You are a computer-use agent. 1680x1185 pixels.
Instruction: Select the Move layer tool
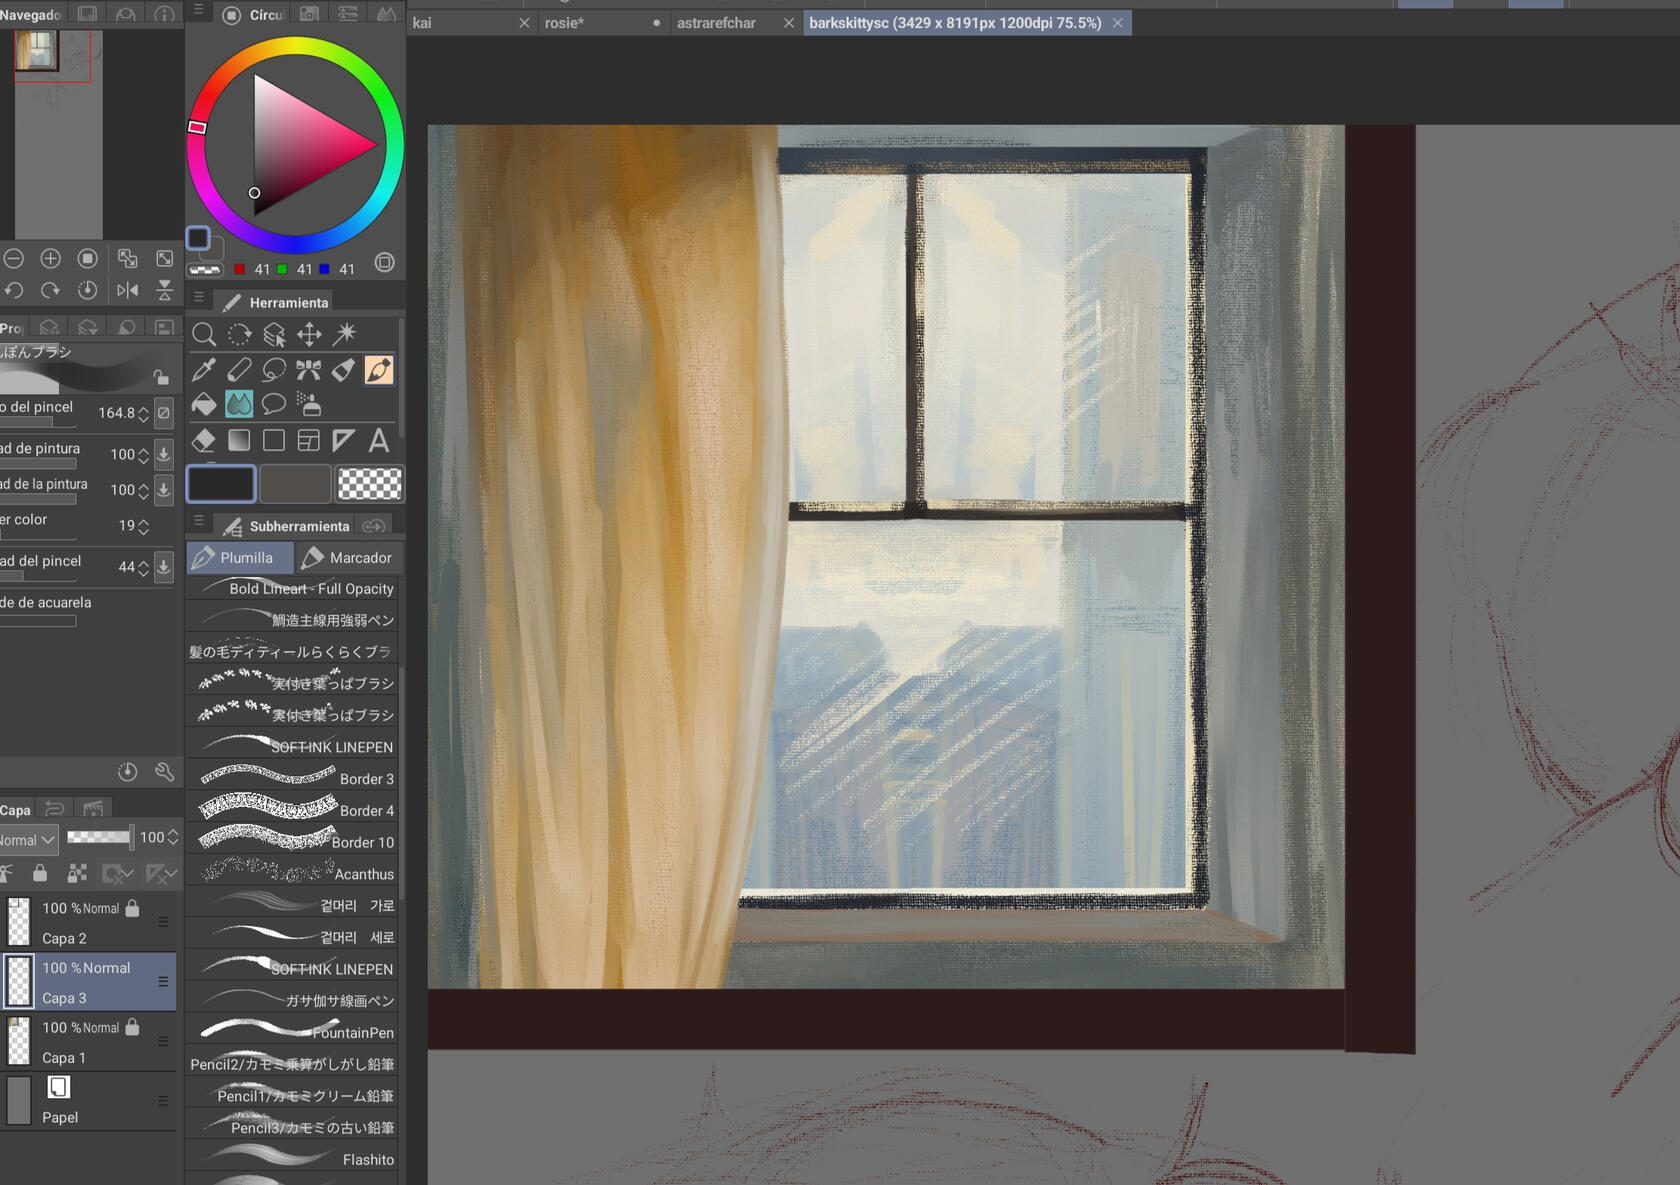pyautogui.click(x=309, y=334)
